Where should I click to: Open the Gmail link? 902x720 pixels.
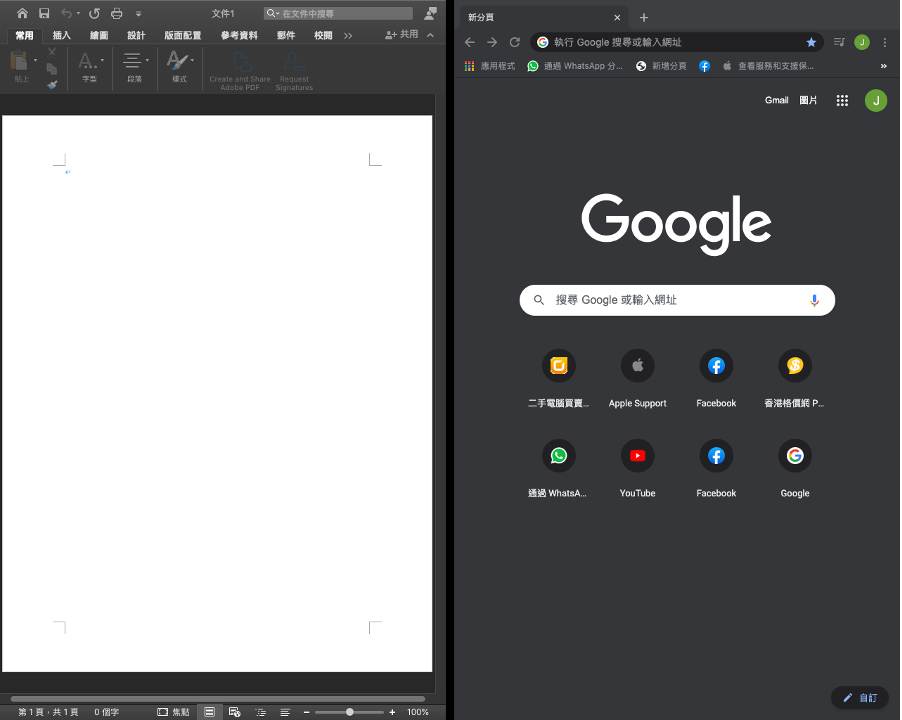(x=777, y=100)
